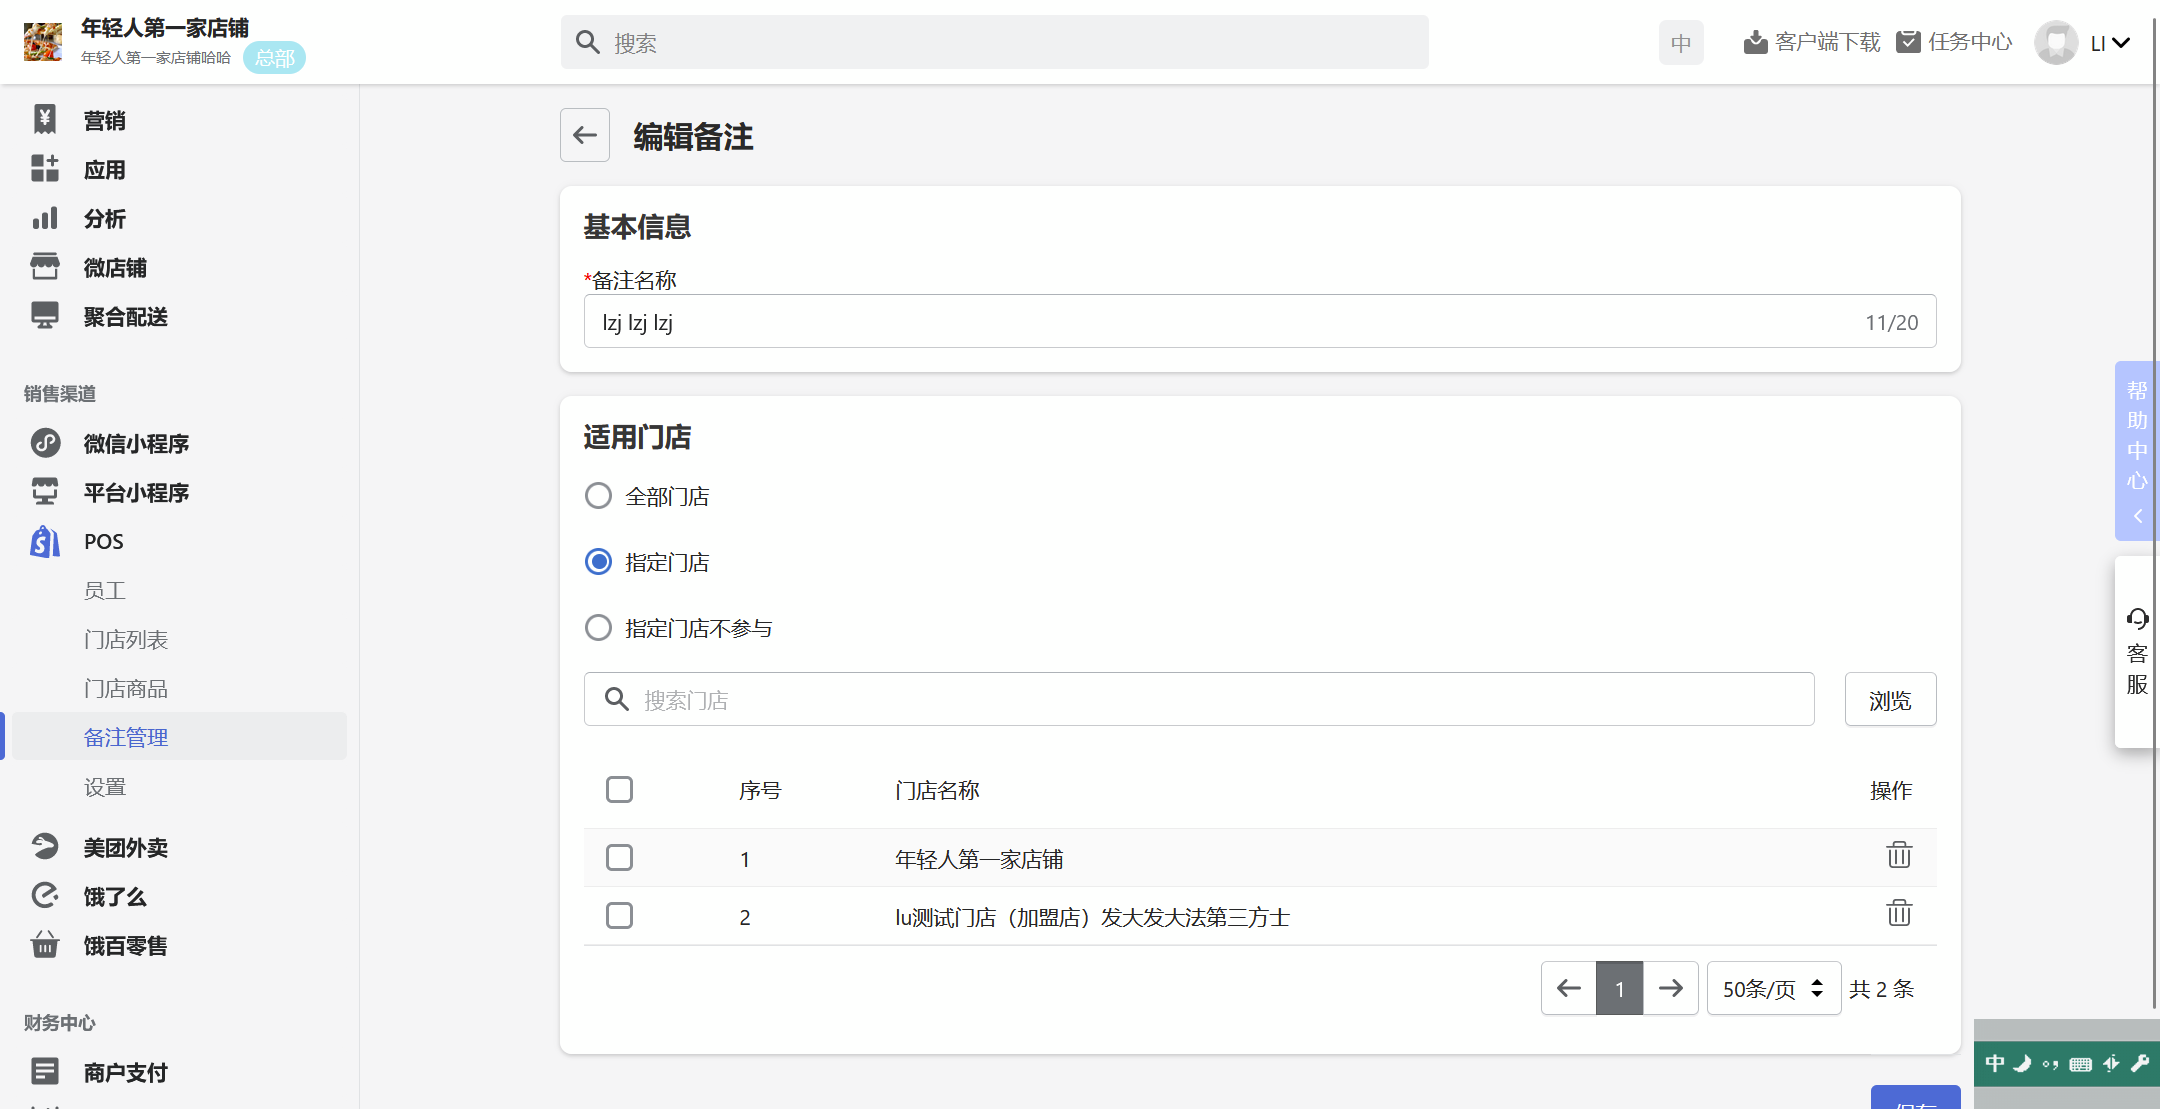Screen dimensions: 2160x1109
Task: Click the 客服 headset icon on right edge
Action: click(x=2137, y=619)
